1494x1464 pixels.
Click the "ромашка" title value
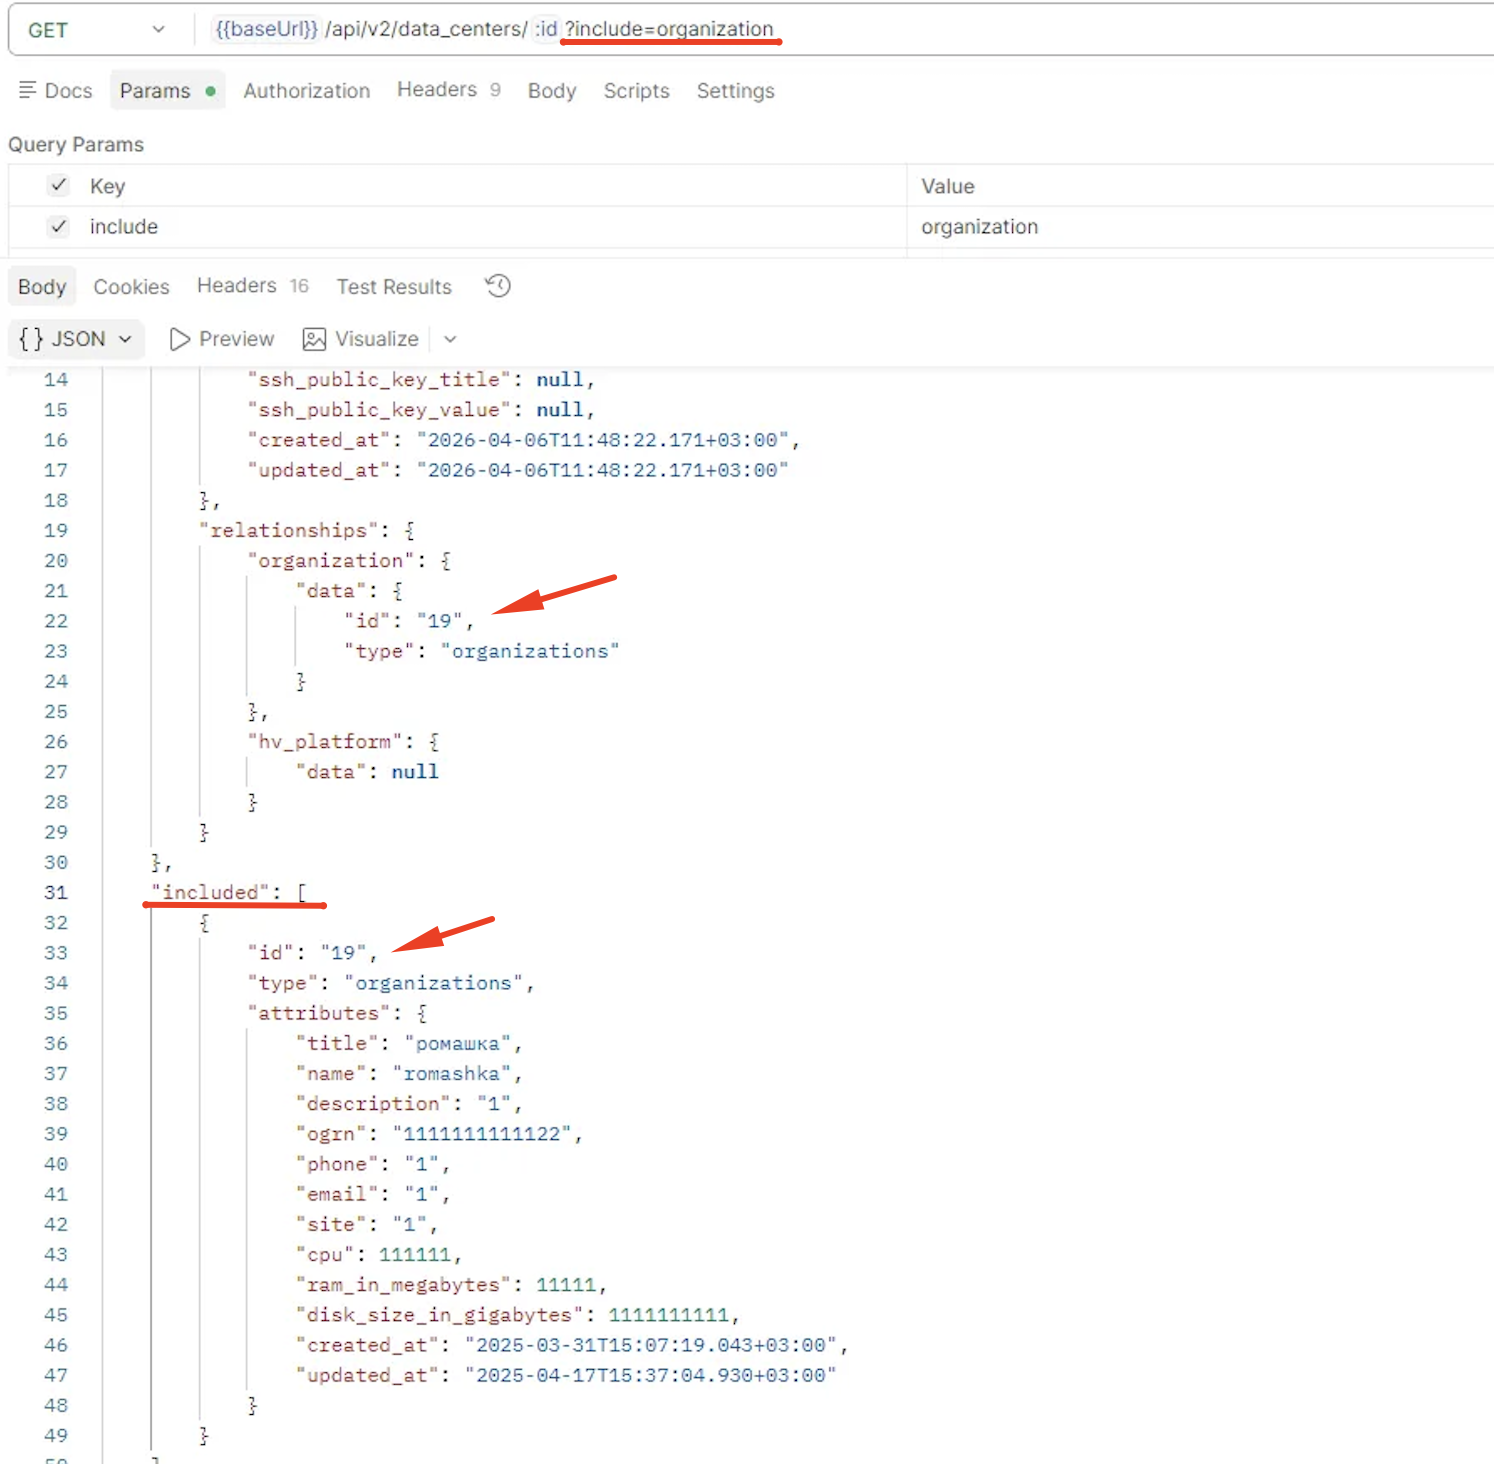458,1043
